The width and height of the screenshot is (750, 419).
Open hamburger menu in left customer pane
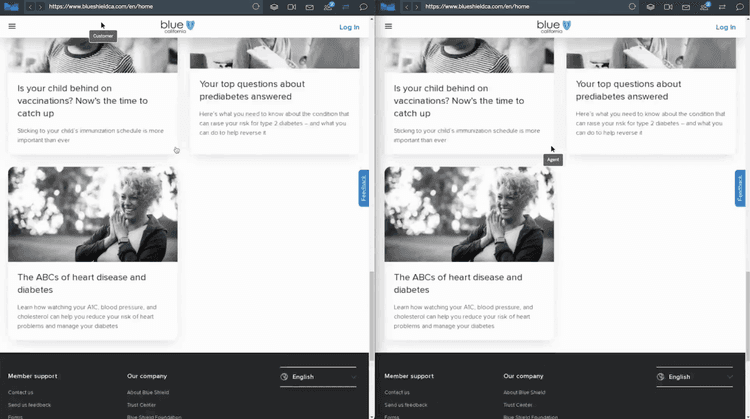[x=12, y=27]
